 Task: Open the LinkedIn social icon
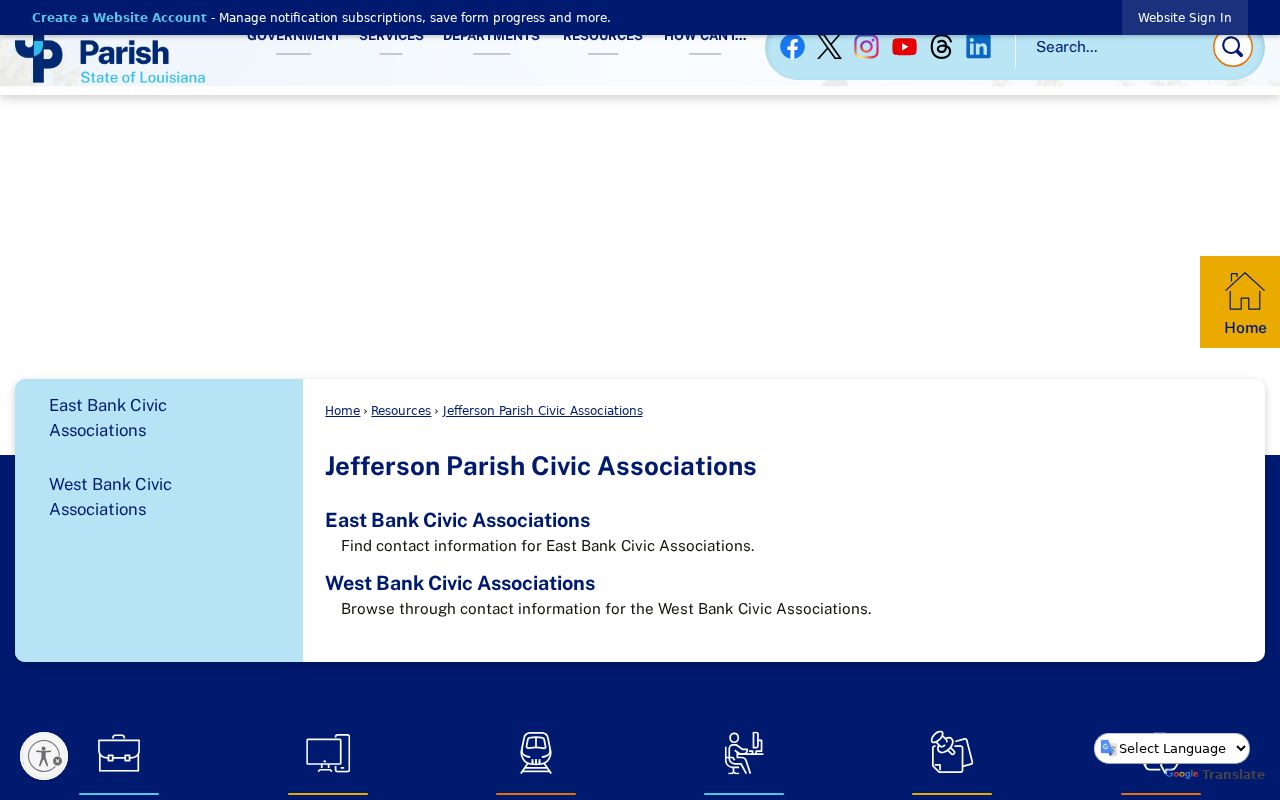tap(978, 47)
